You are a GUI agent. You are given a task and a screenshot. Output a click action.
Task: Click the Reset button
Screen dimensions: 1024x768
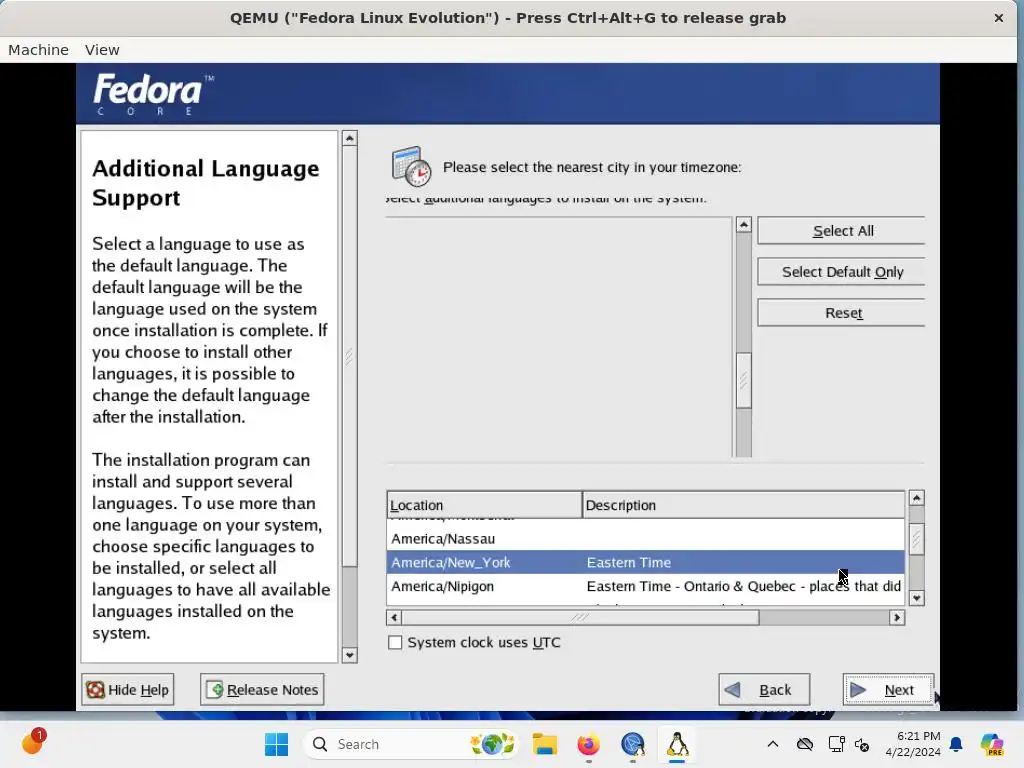(x=841, y=313)
